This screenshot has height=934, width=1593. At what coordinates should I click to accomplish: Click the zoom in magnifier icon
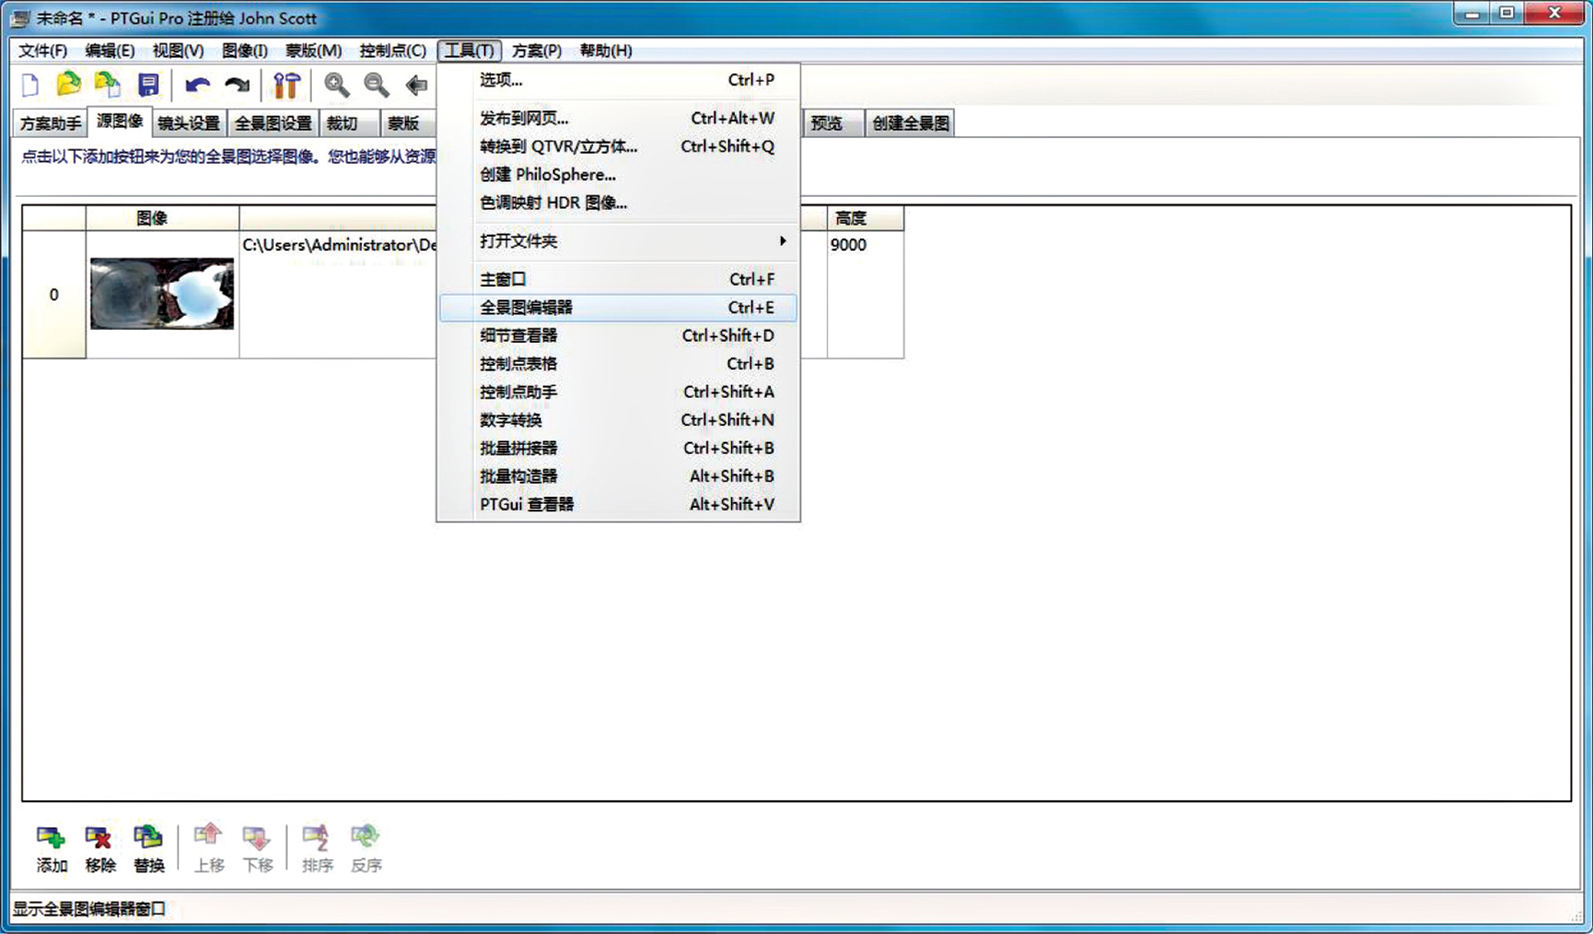pos(337,85)
